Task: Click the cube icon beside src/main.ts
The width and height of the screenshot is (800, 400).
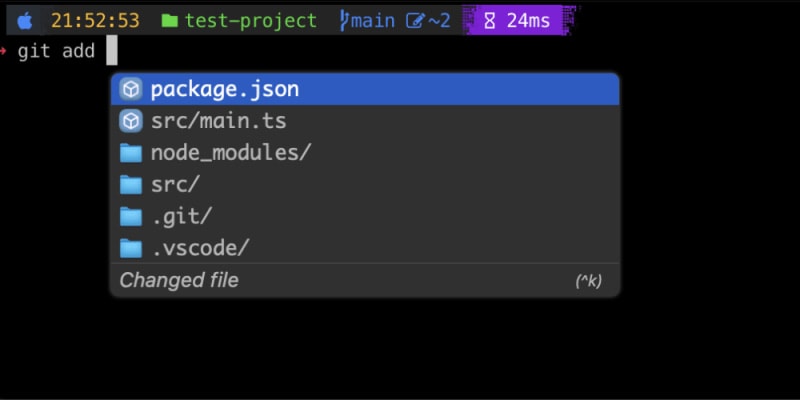Action: pos(131,121)
